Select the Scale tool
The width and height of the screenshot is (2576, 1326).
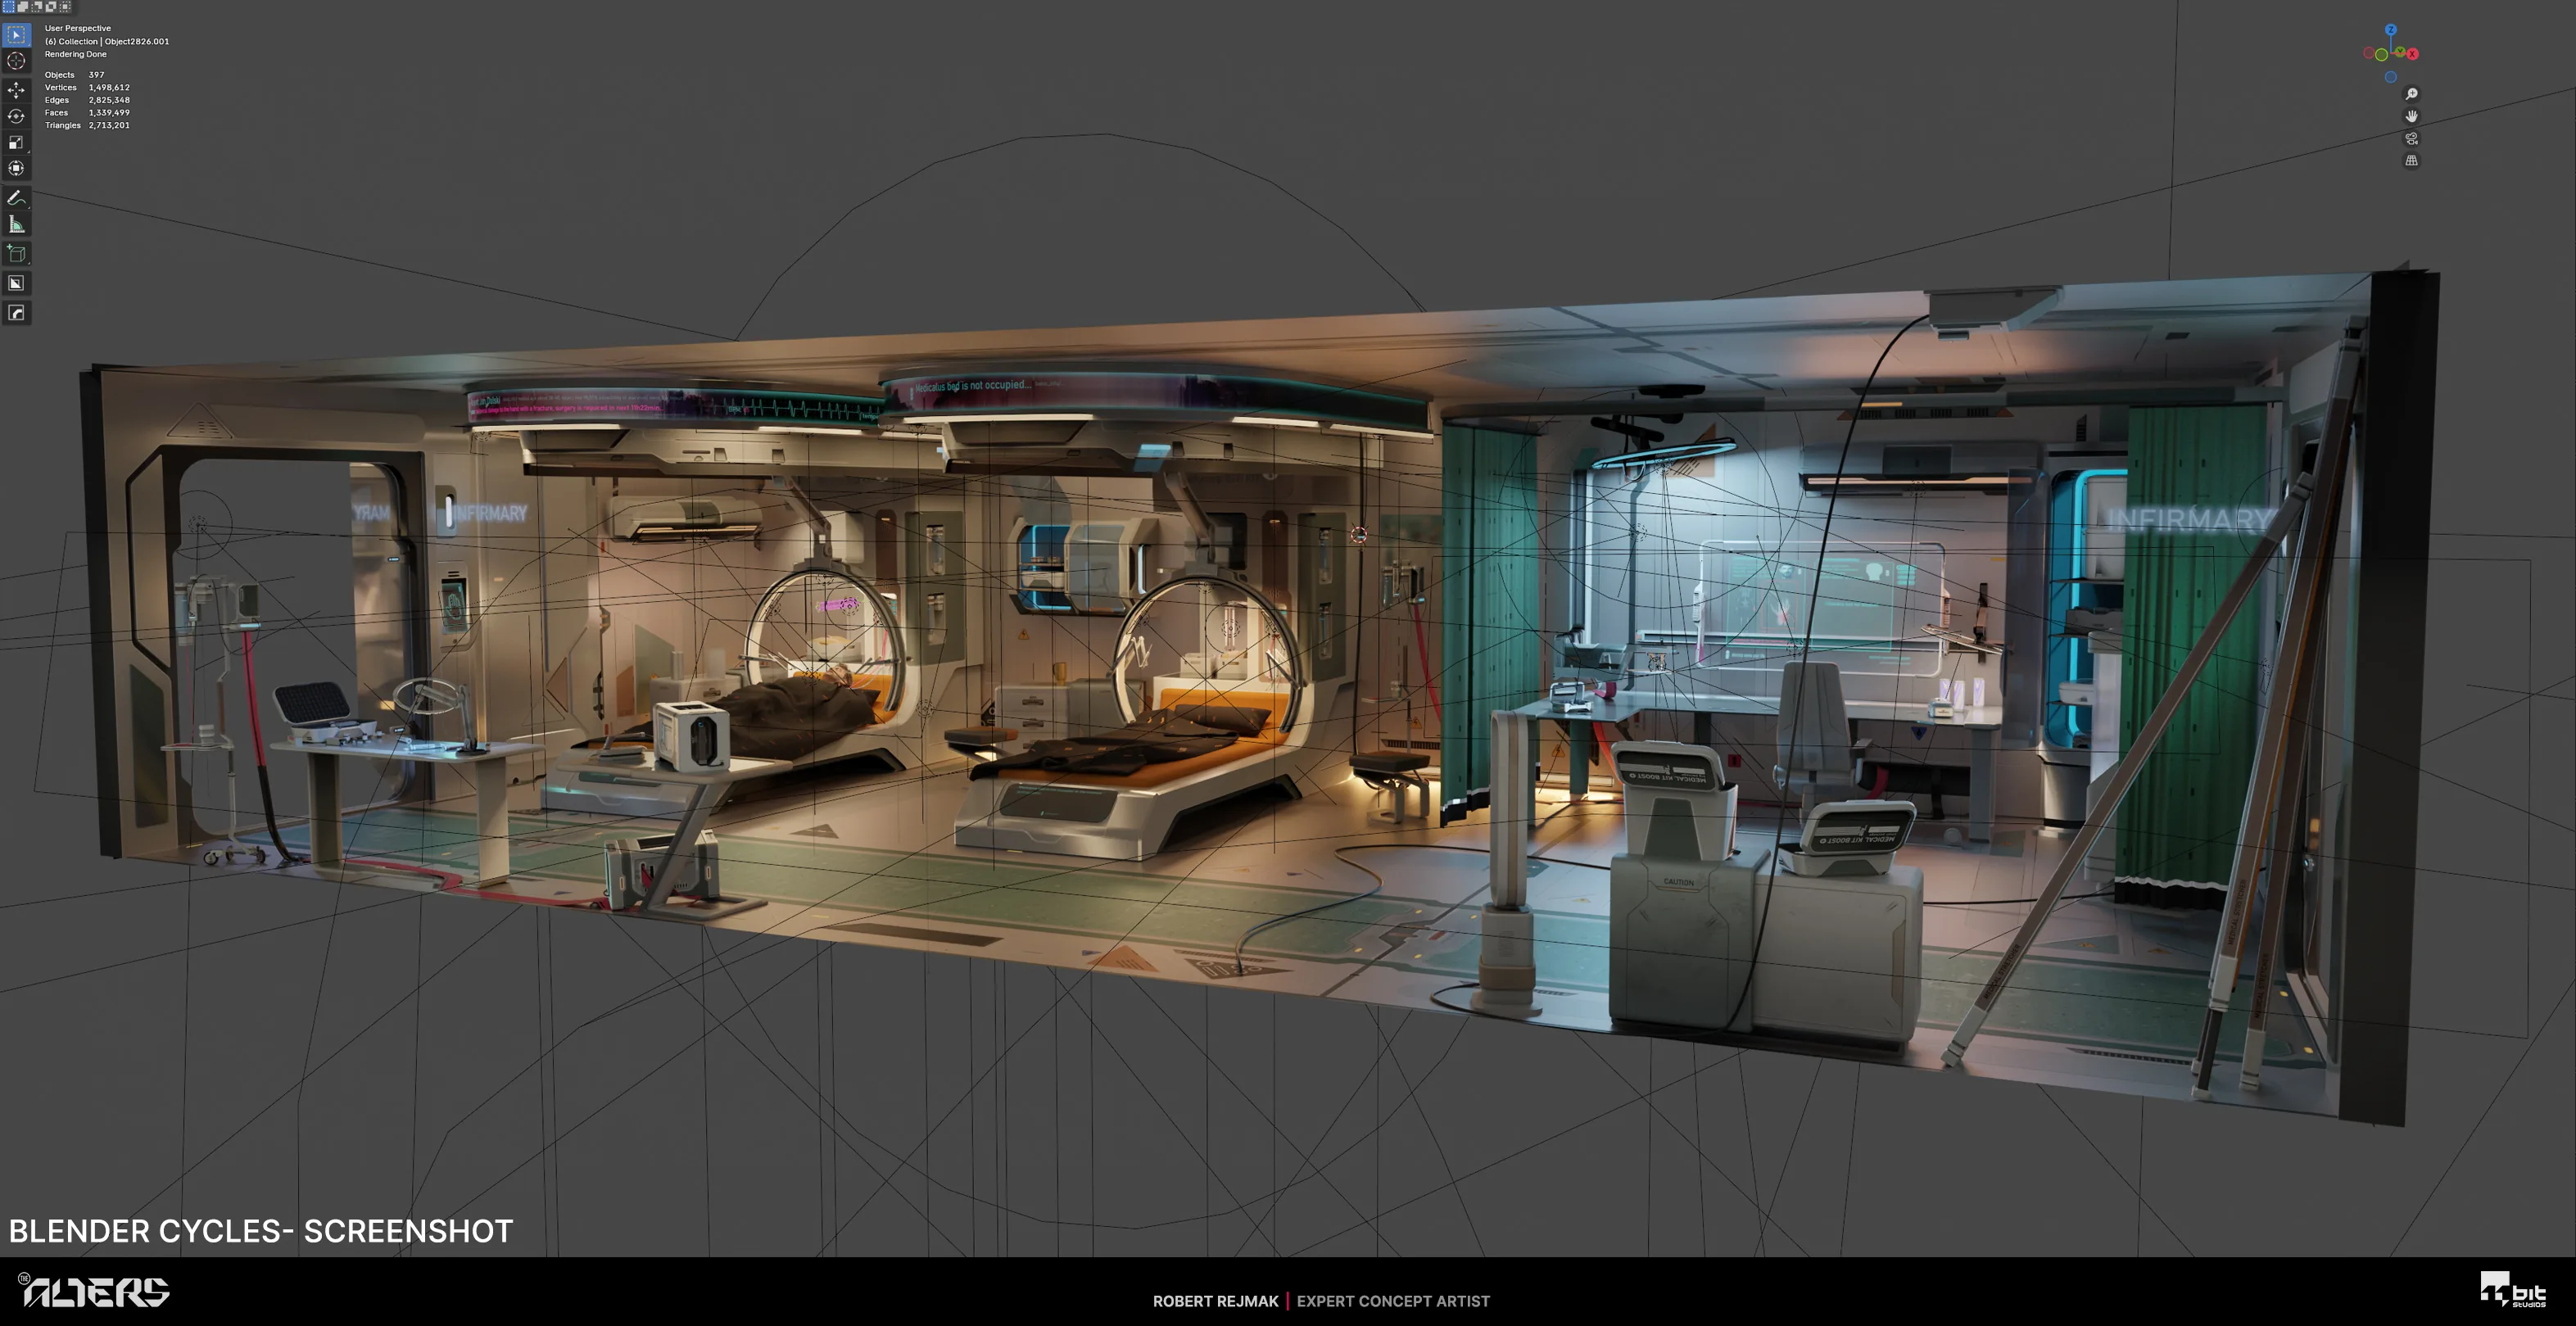[x=16, y=142]
